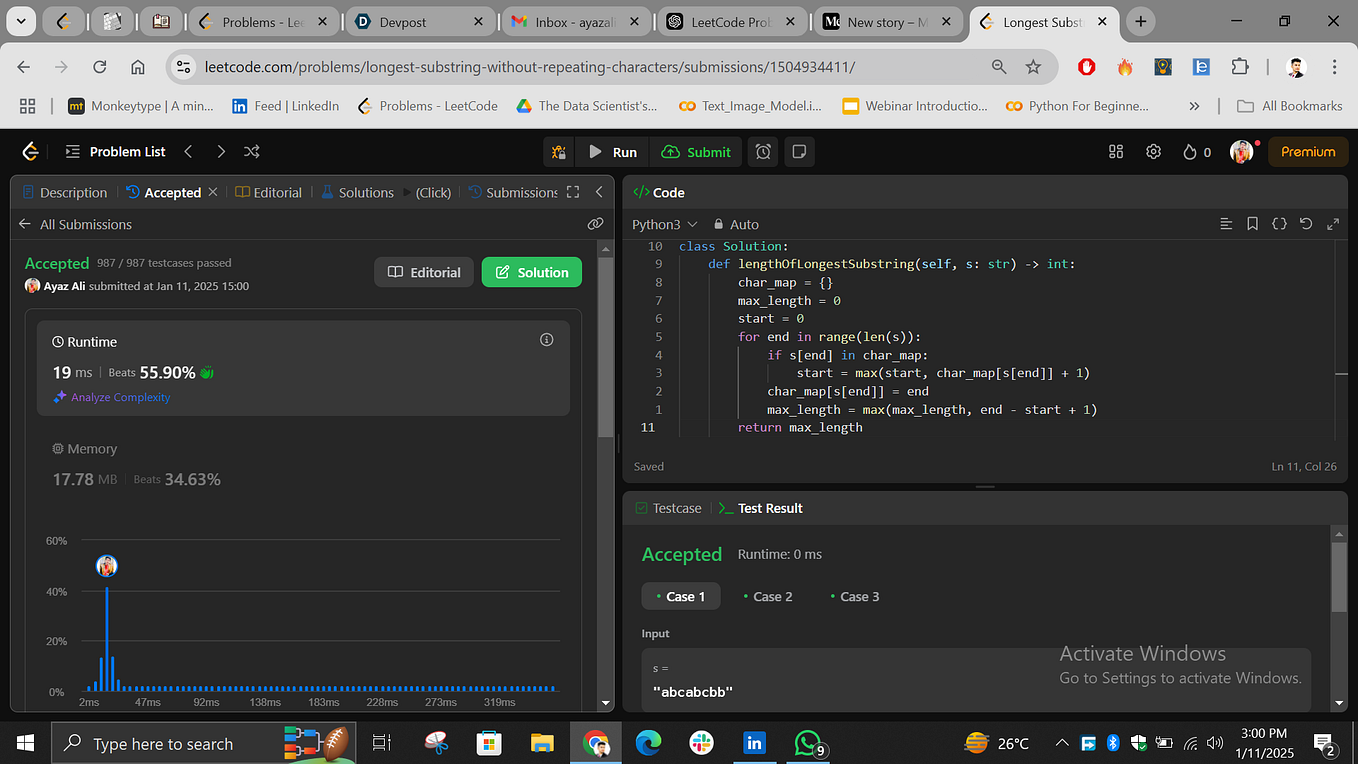Open the Submissions tab
The height and width of the screenshot is (764, 1358).
(x=518, y=192)
